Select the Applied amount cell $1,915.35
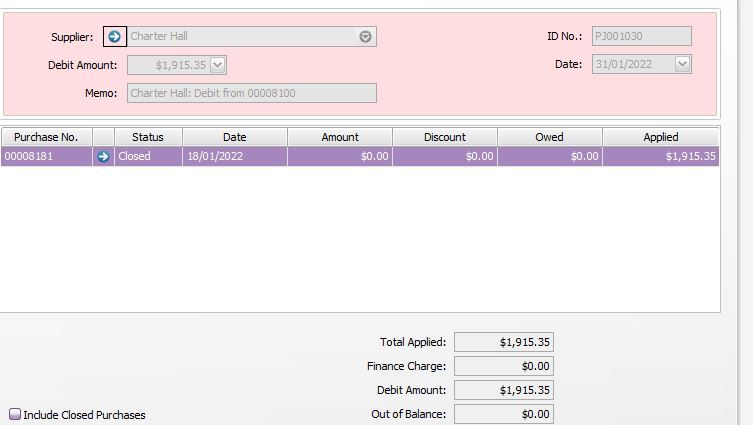 click(x=660, y=157)
